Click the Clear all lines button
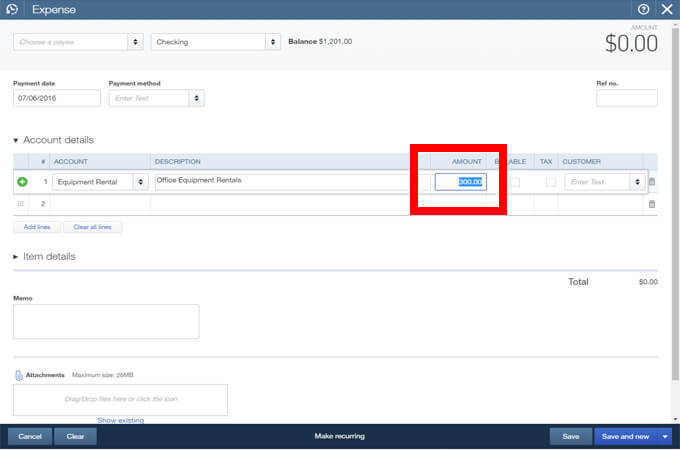The height and width of the screenshot is (450, 680). (x=92, y=227)
